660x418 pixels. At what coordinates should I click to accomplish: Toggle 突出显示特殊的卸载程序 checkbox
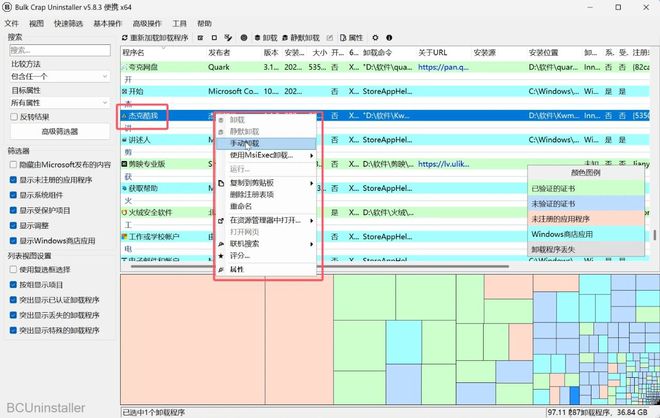pos(13,330)
